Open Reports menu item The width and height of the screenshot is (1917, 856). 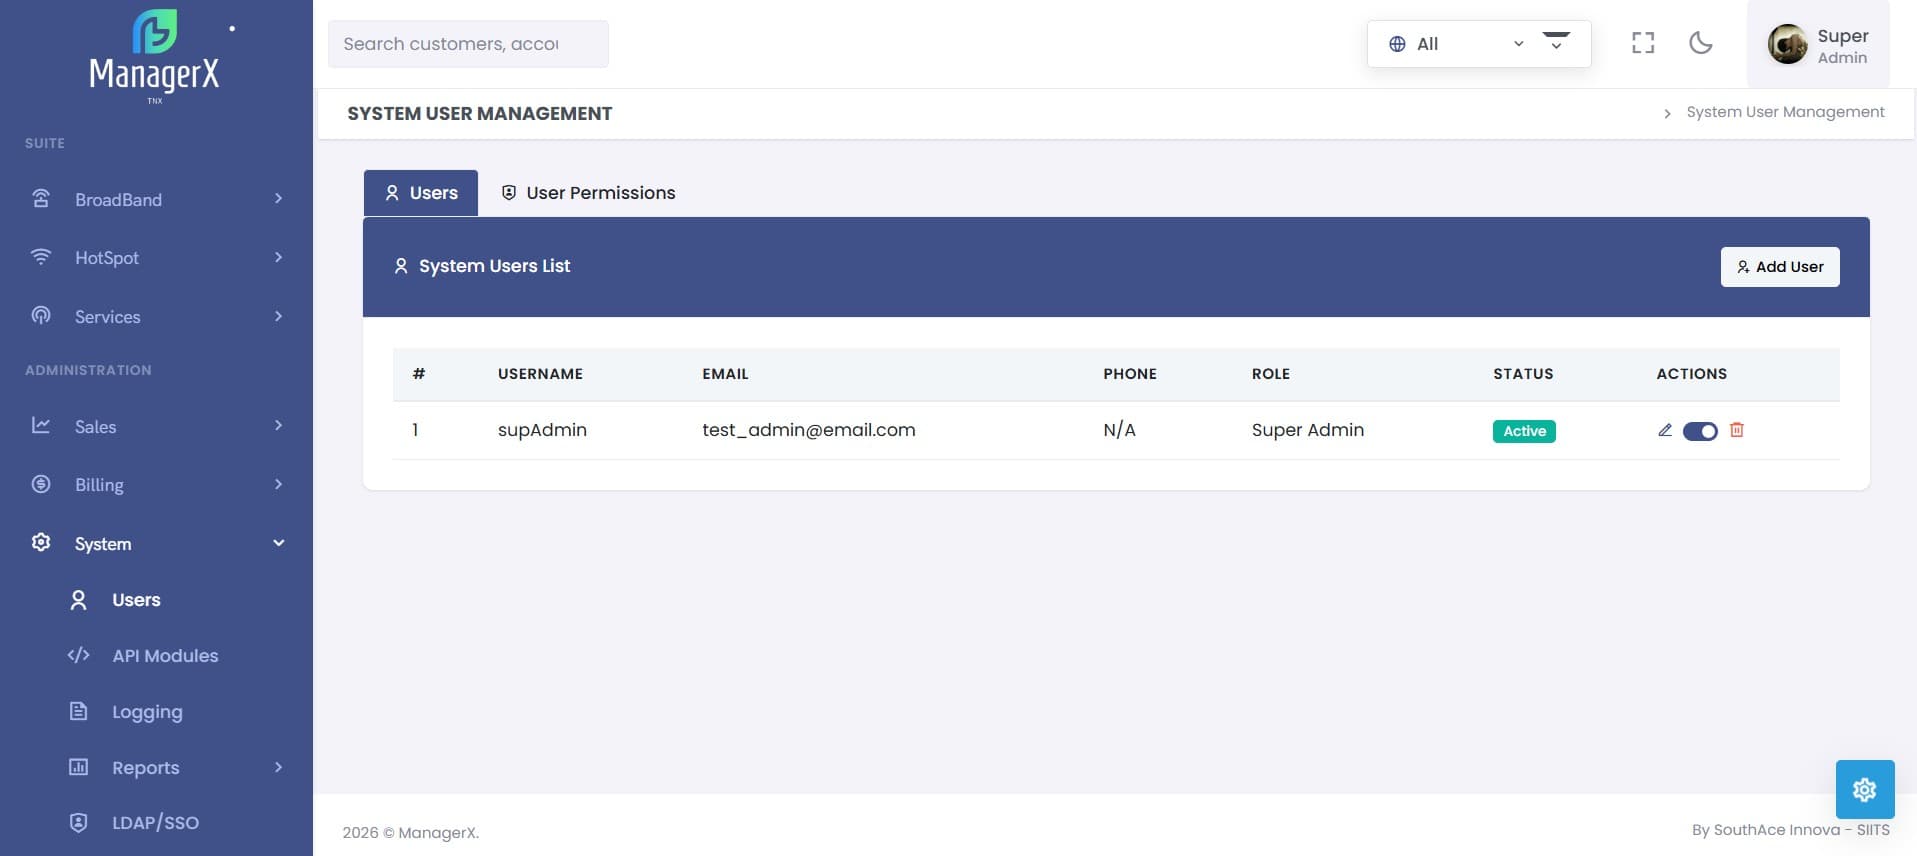coord(146,768)
